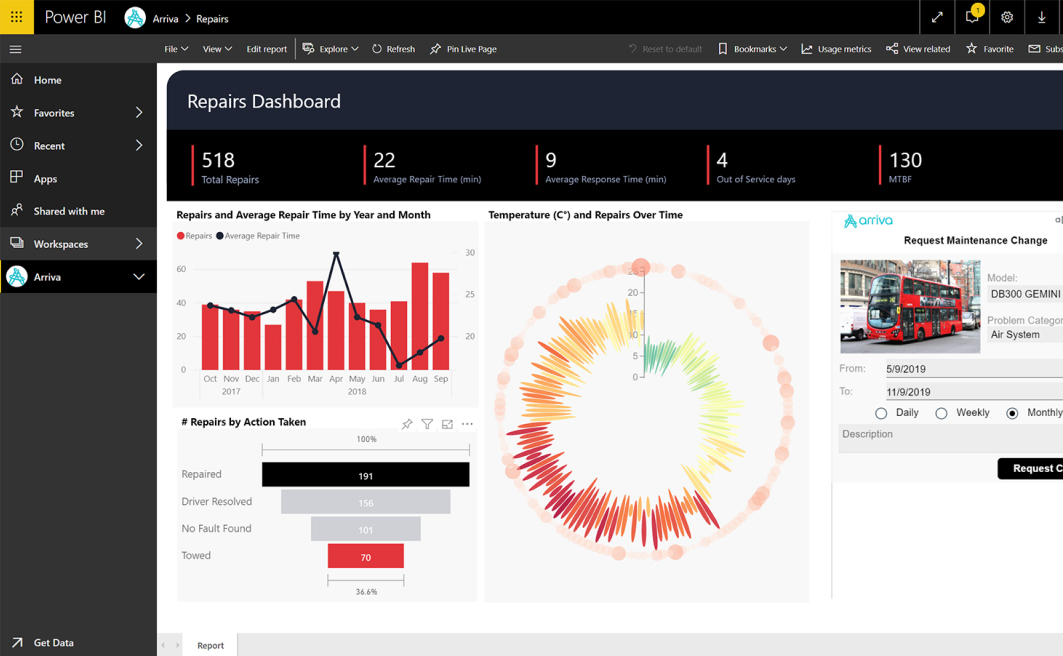Click View related in toolbar
This screenshot has height=656, width=1063.
pos(918,49)
